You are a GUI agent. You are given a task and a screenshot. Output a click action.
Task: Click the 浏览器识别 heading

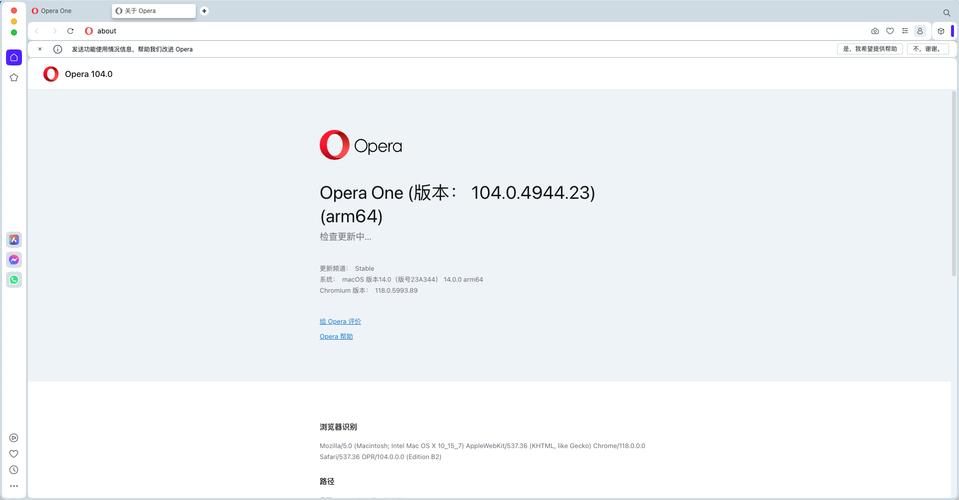(338, 427)
